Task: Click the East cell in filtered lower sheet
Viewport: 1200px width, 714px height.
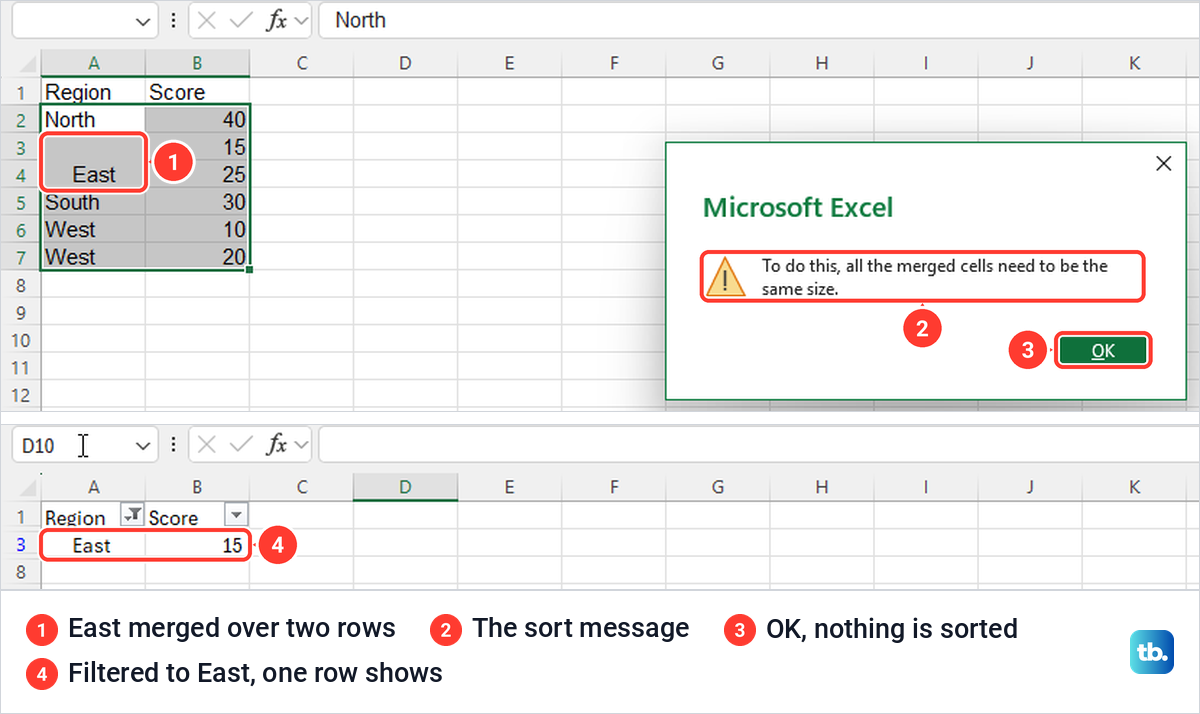Action: point(94,545)
